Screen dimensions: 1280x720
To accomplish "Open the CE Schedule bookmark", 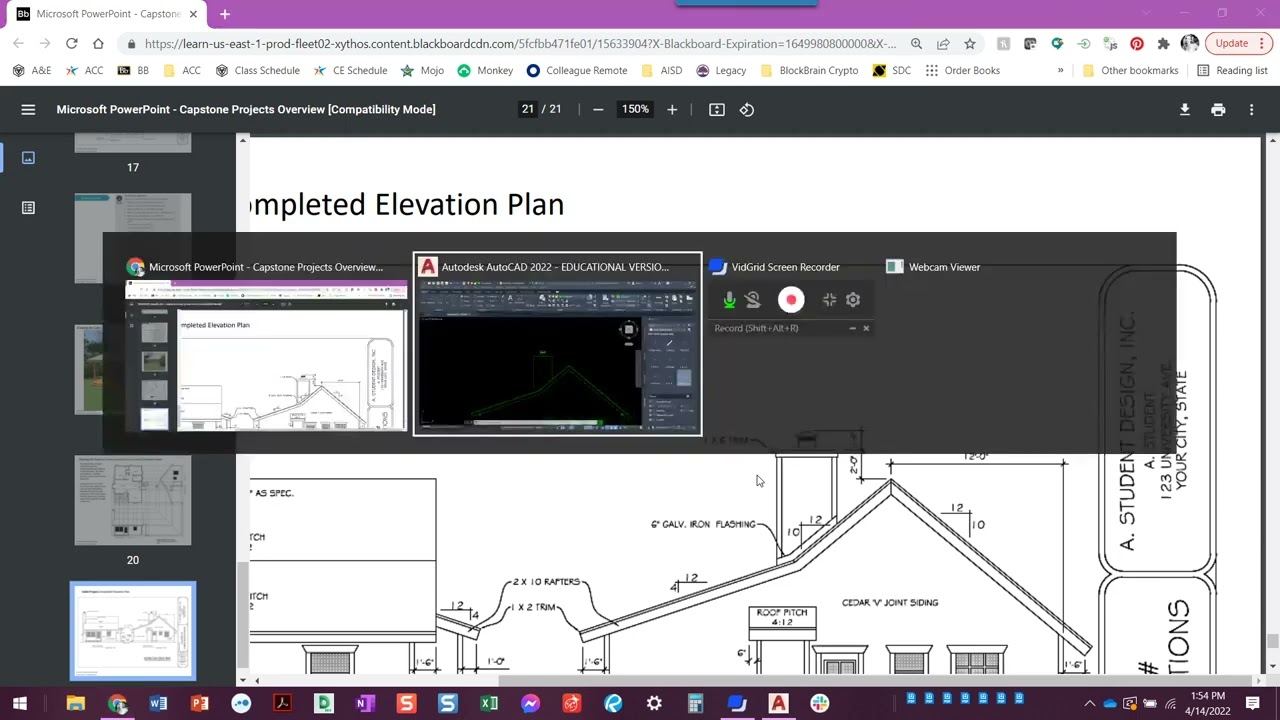I will tap(351, 71).
